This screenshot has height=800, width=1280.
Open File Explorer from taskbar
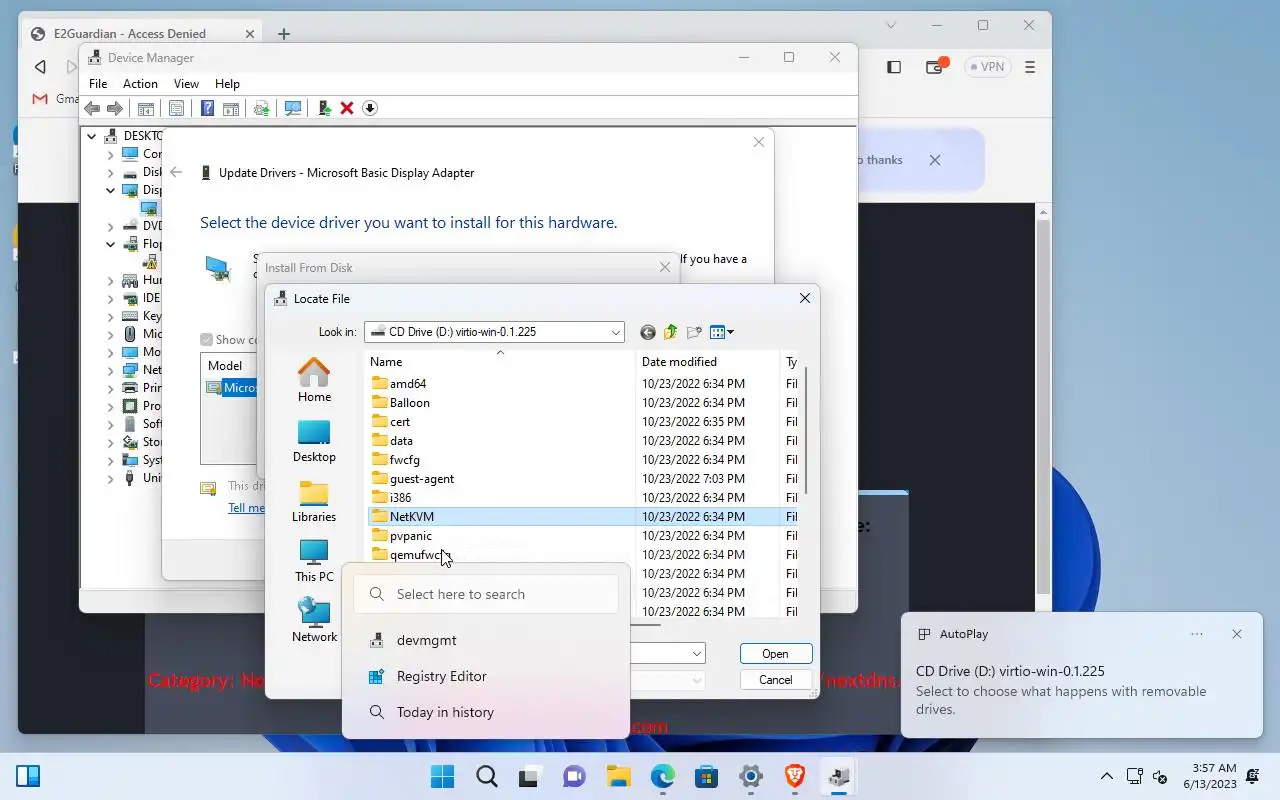pos(618,776)
